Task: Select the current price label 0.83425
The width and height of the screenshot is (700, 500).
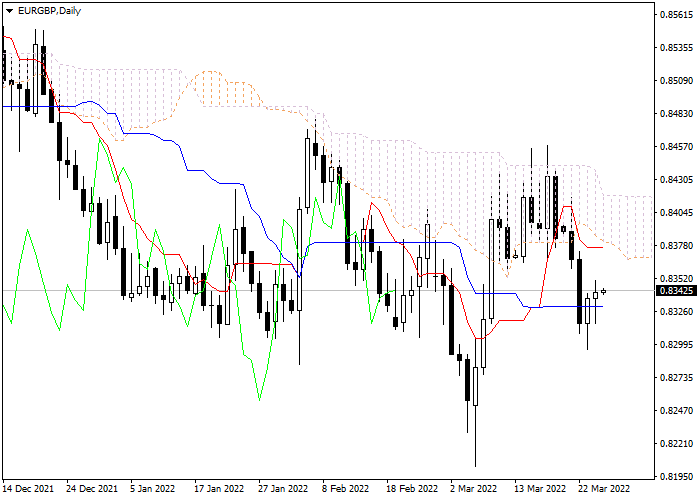Action: pos(676,291)
